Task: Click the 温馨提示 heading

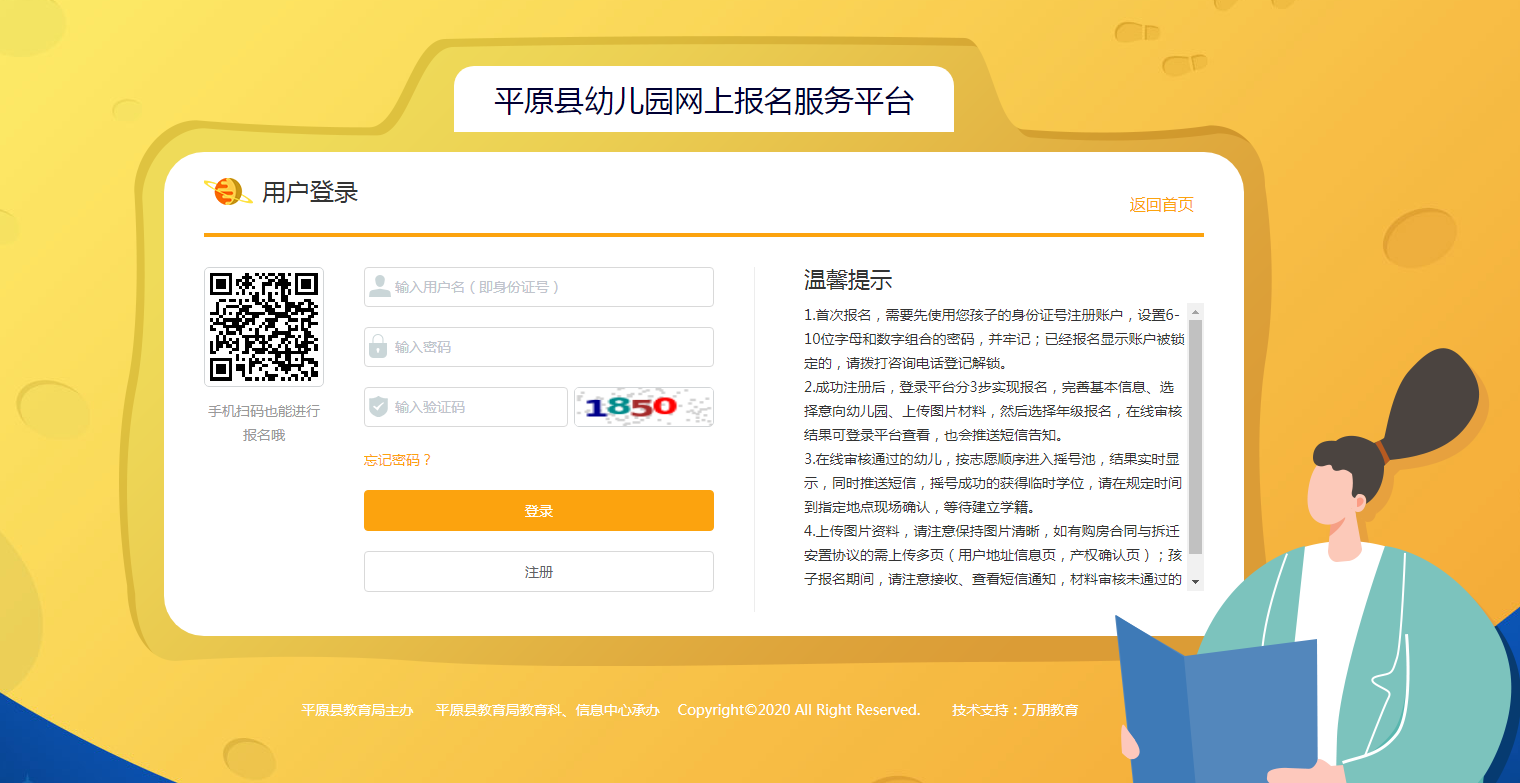Action: [848, 280]
